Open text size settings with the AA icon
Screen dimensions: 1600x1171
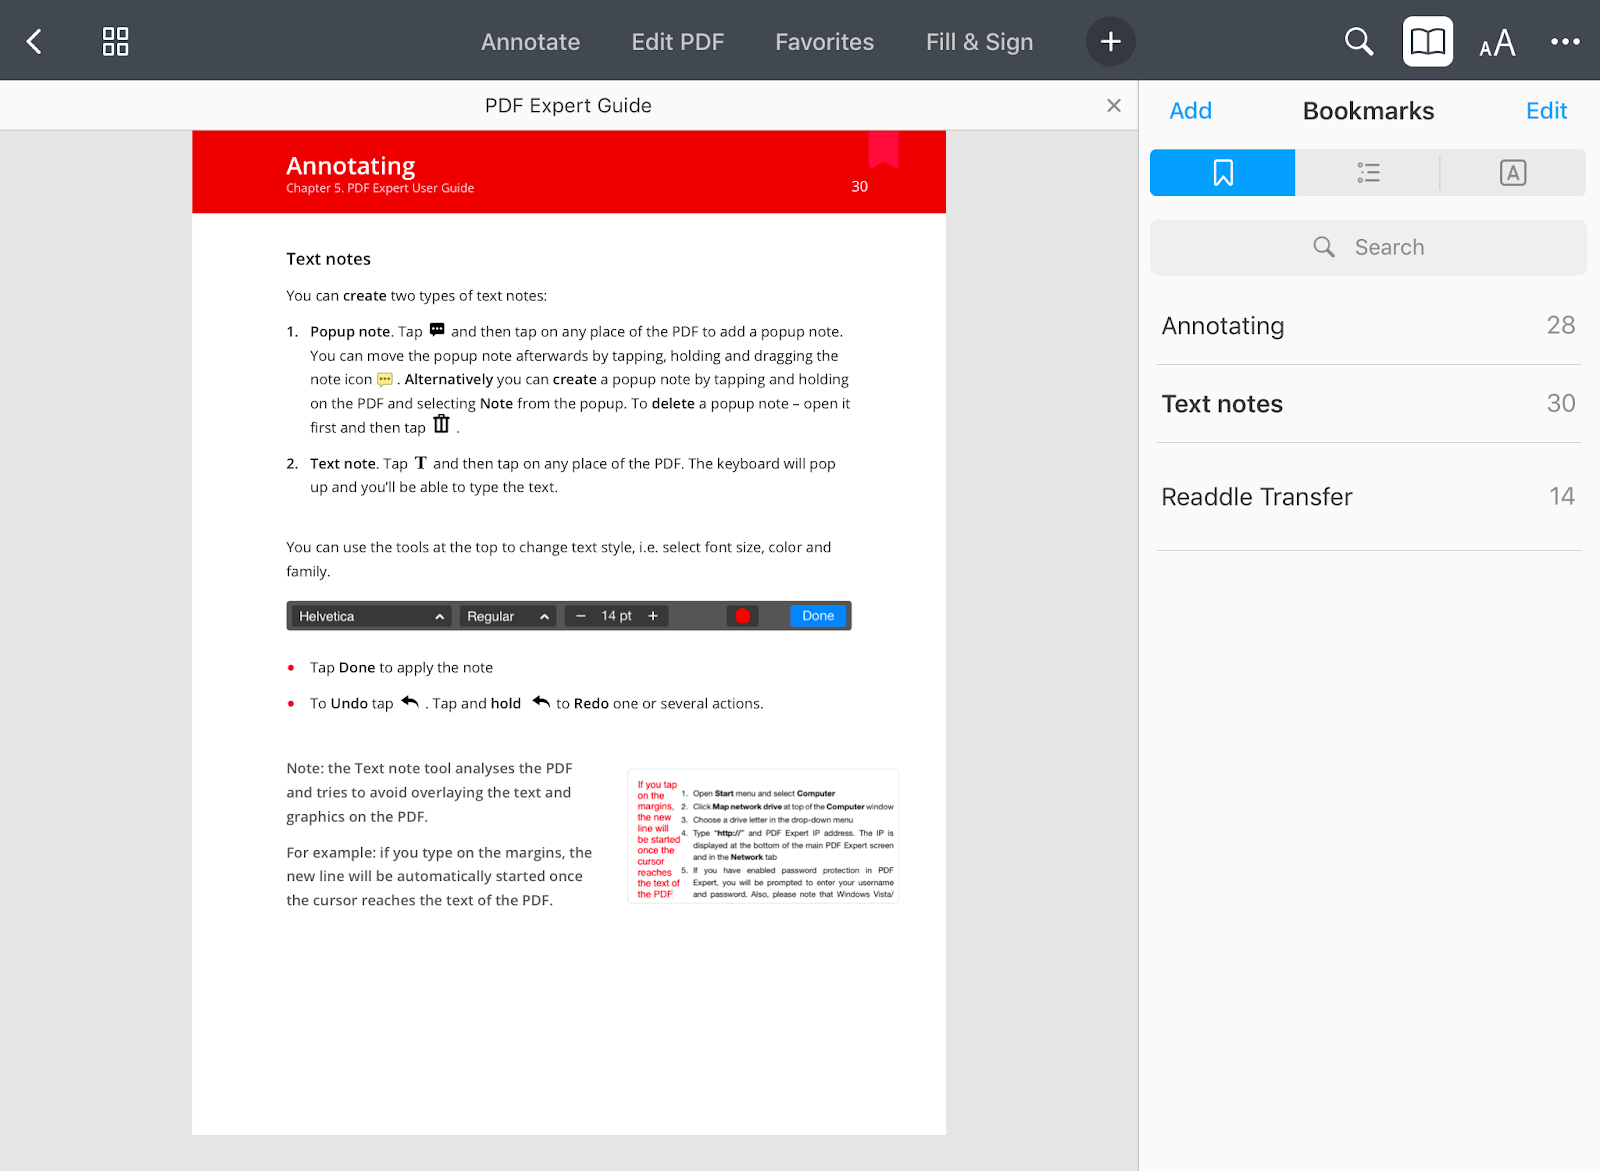coord(1497,43)
